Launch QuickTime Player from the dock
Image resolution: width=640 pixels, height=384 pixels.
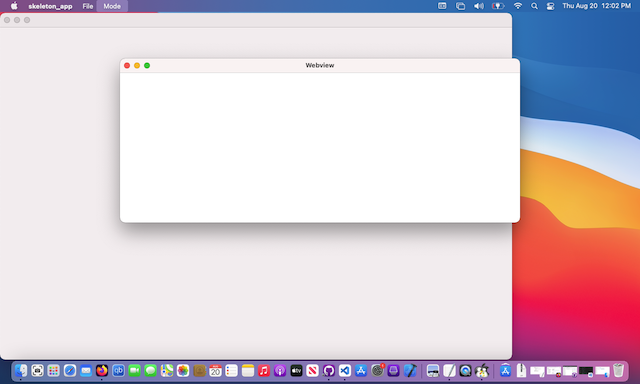465,371
